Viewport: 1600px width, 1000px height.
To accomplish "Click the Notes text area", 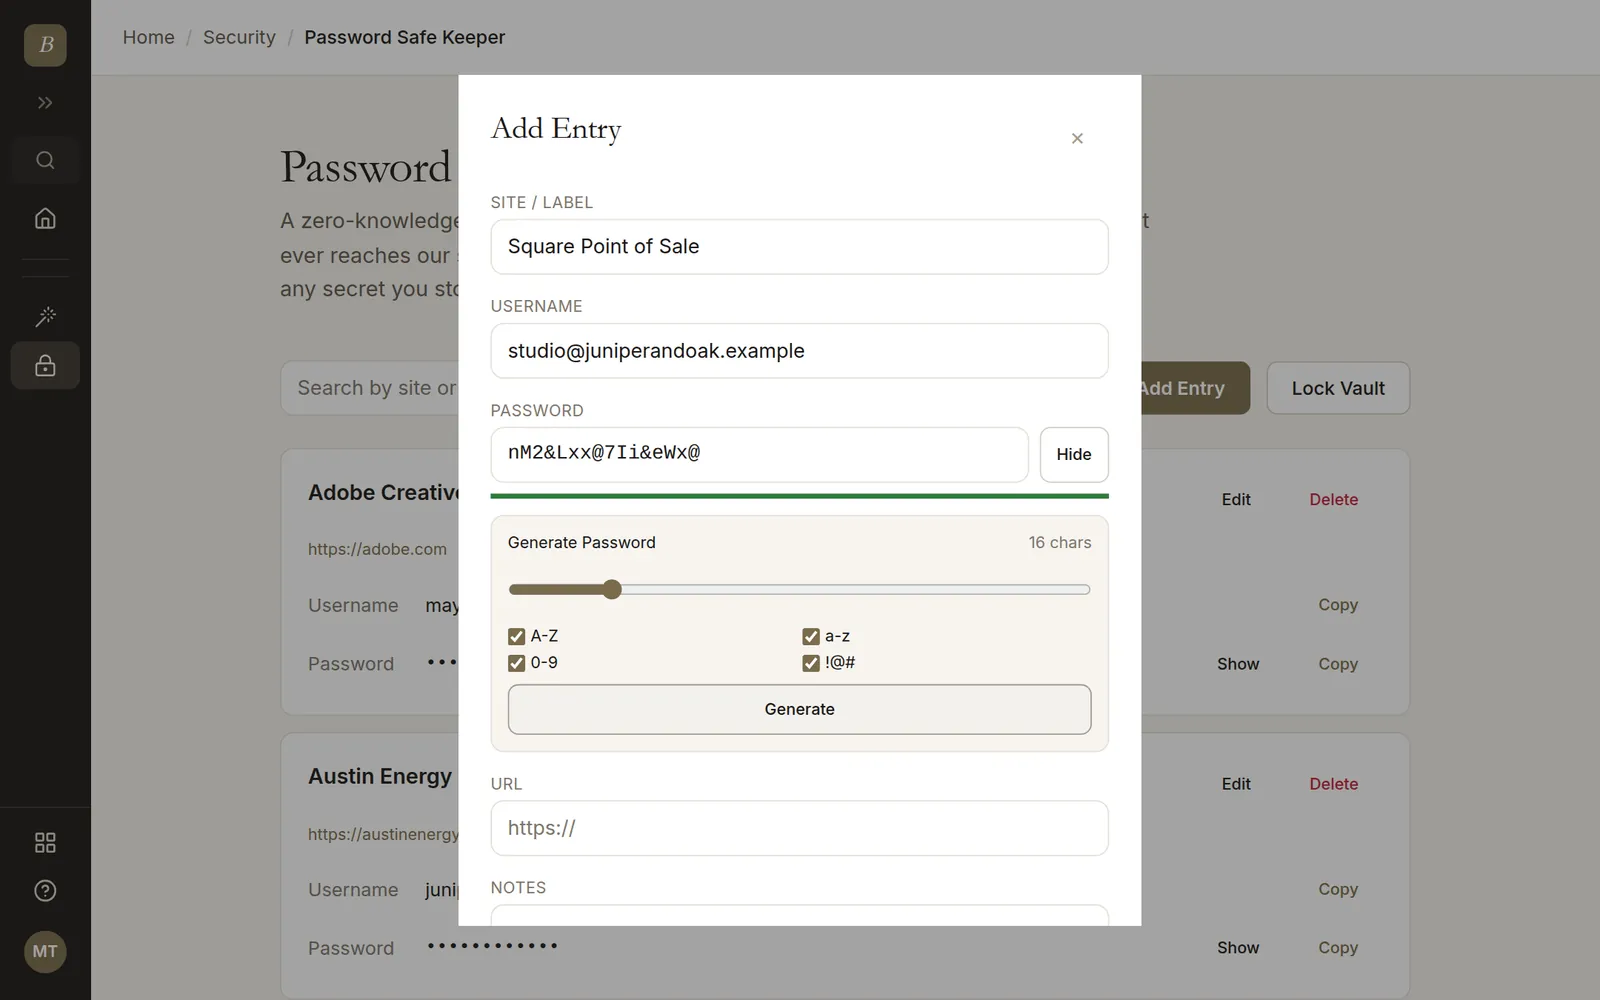I will [x=799, y=915].
